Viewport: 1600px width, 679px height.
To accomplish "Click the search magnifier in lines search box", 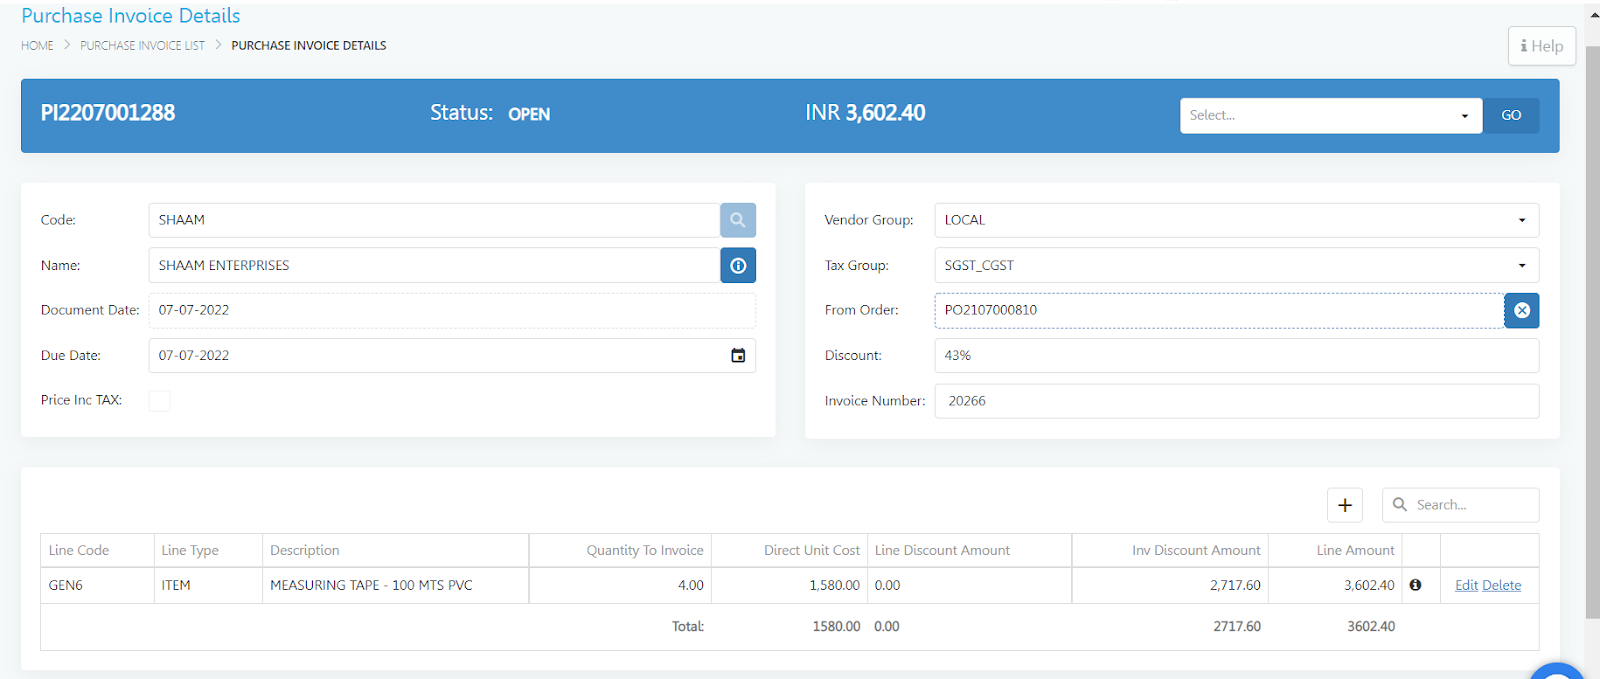I will point(1400,505).
